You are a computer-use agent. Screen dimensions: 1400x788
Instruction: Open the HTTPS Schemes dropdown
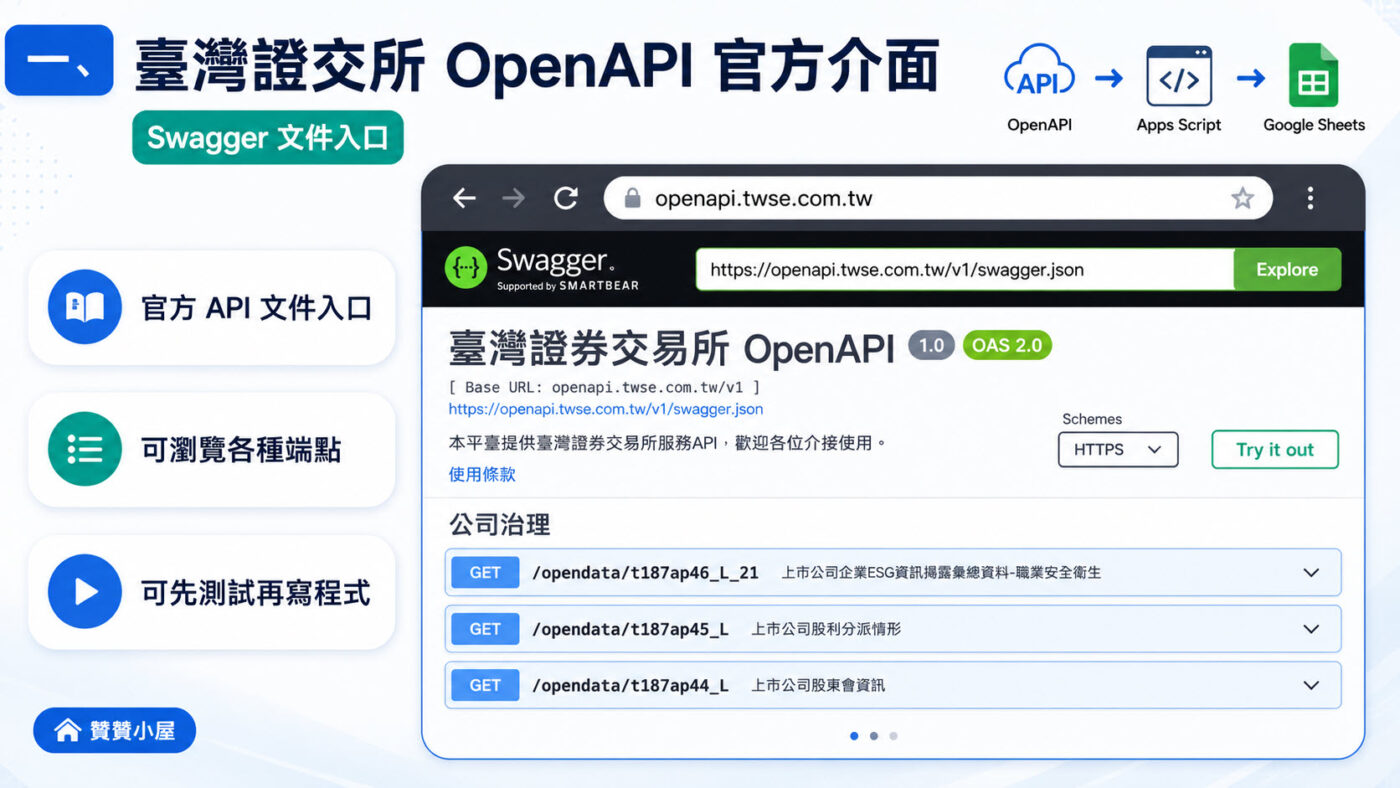tap(1118, 449)
